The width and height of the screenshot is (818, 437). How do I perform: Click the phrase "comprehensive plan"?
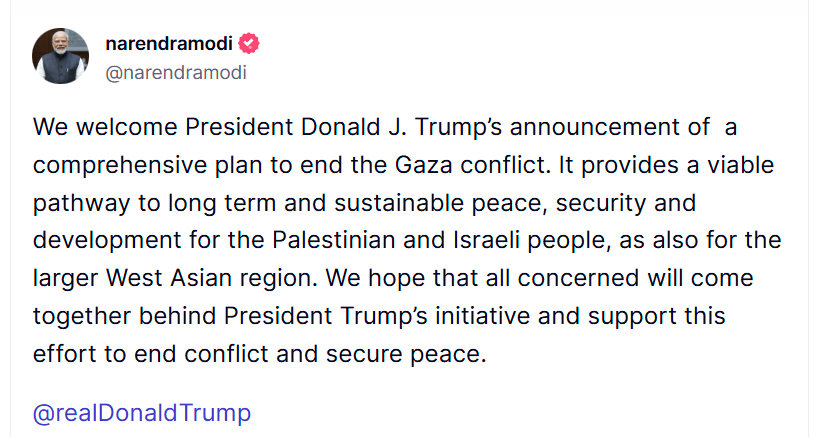point(144,165)
